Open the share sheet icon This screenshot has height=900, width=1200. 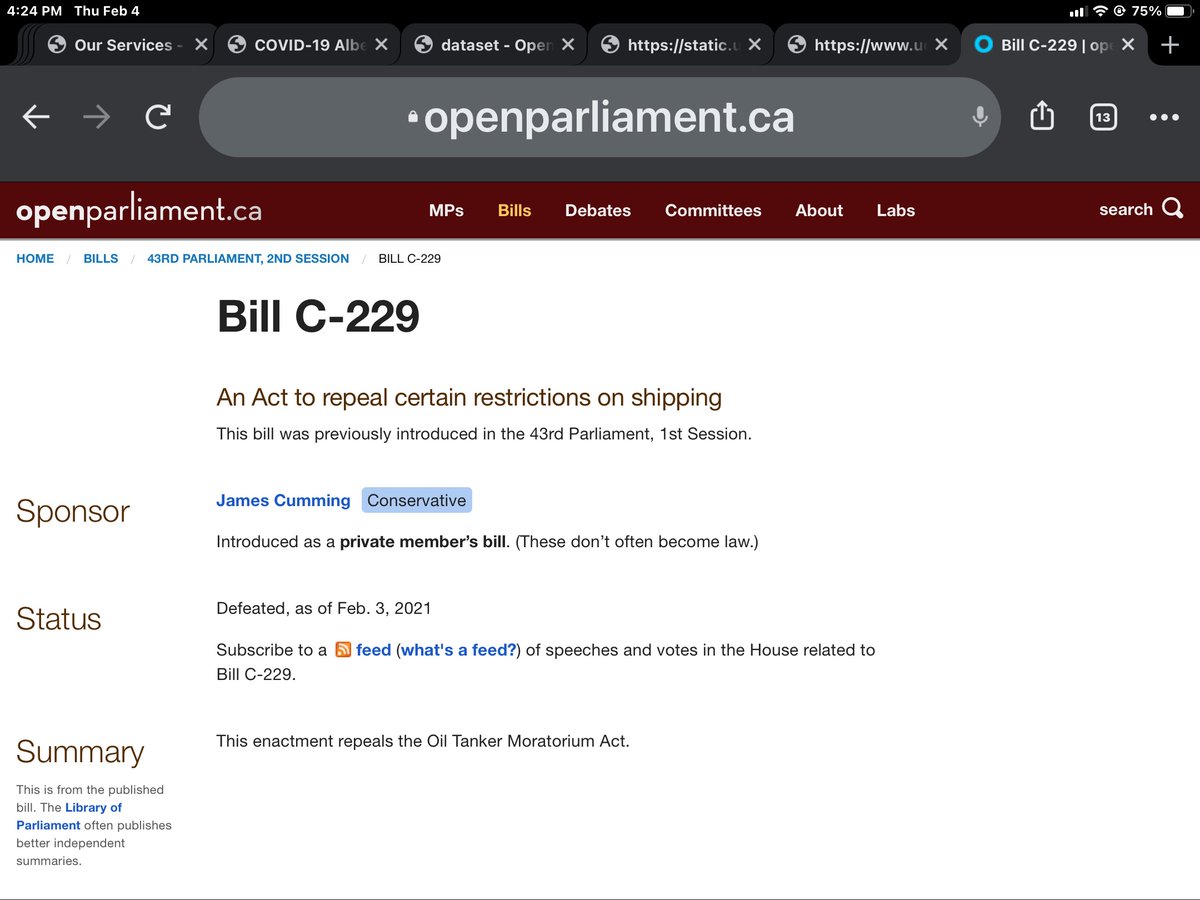(1041, 117)
